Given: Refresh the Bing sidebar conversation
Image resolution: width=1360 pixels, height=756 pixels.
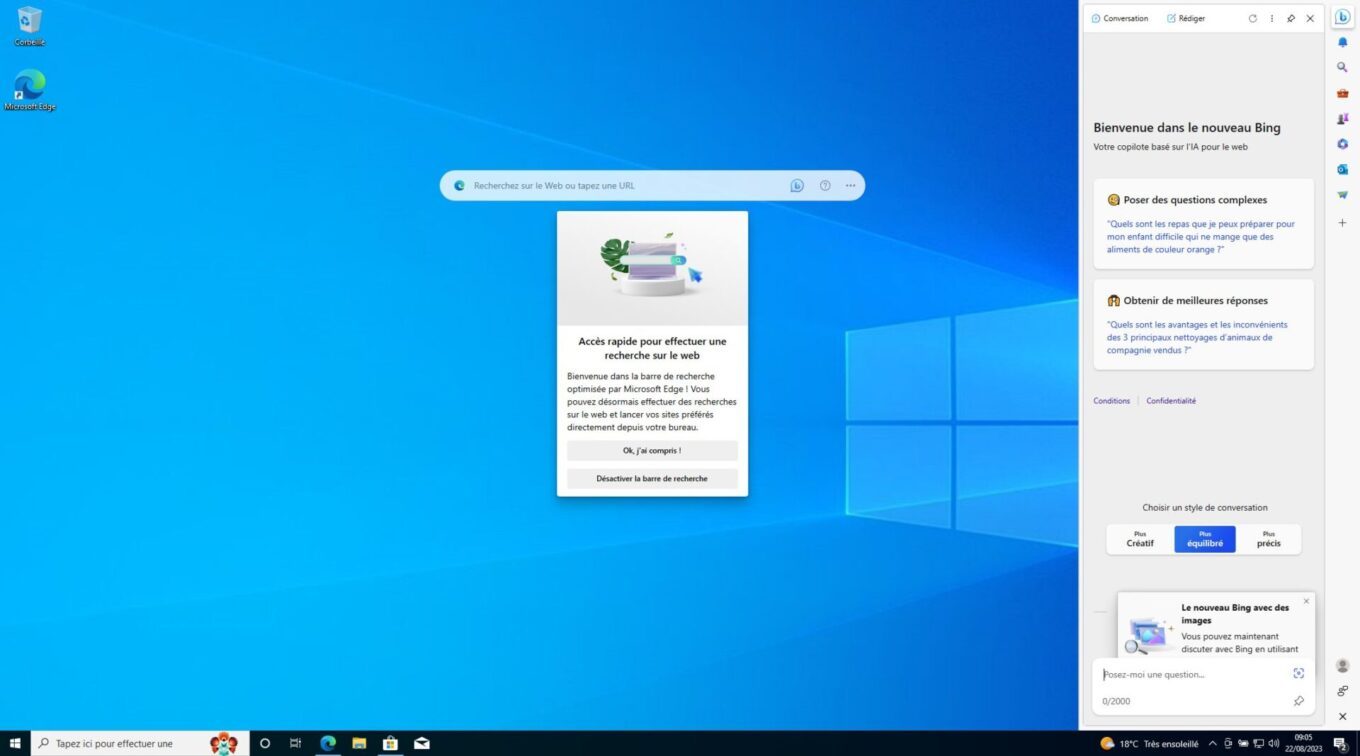Looking at the screenshot, I should tap(1253, 18).
